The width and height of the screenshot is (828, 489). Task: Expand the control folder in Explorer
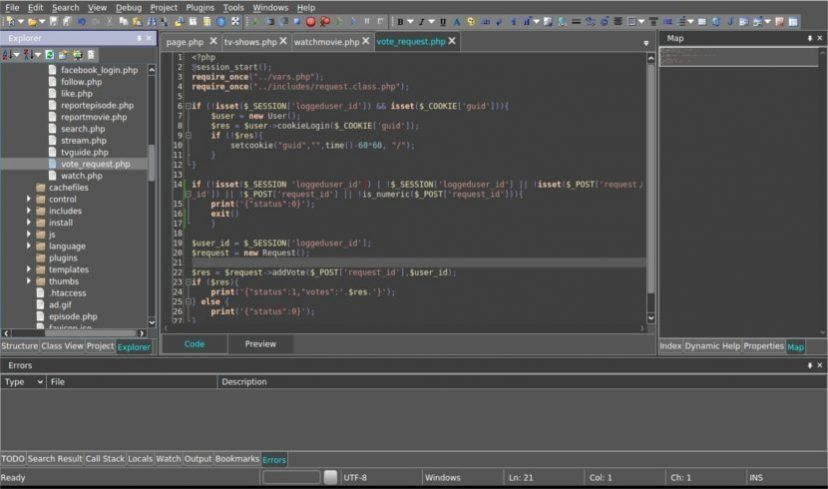coord(29,199)
